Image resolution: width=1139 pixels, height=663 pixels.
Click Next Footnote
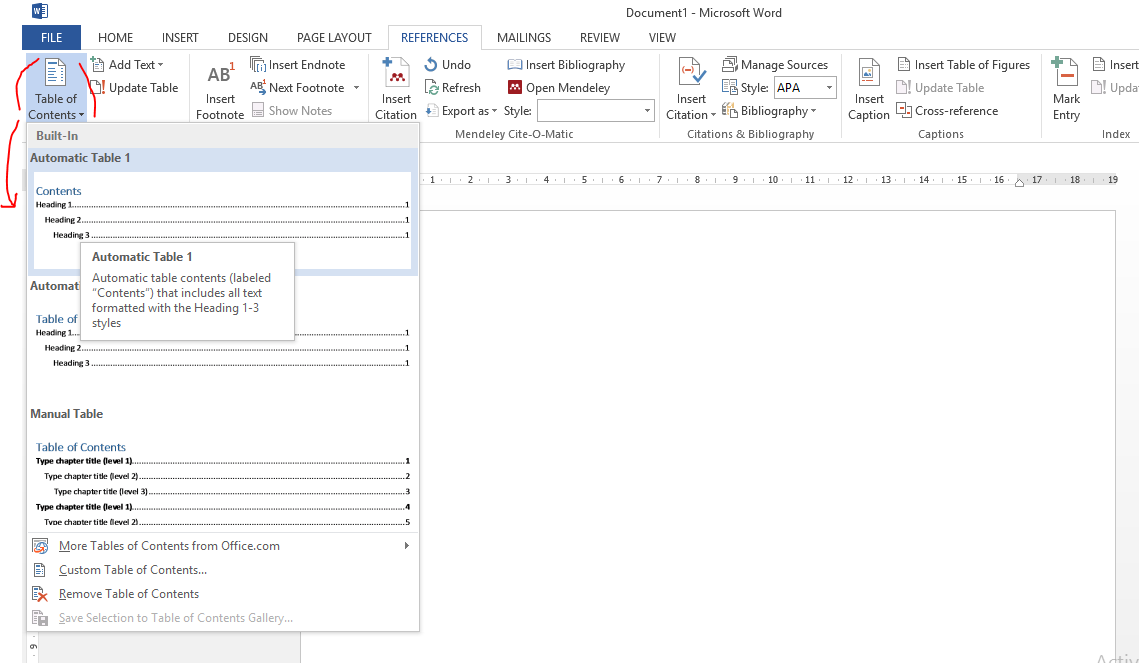pos(299,88)
